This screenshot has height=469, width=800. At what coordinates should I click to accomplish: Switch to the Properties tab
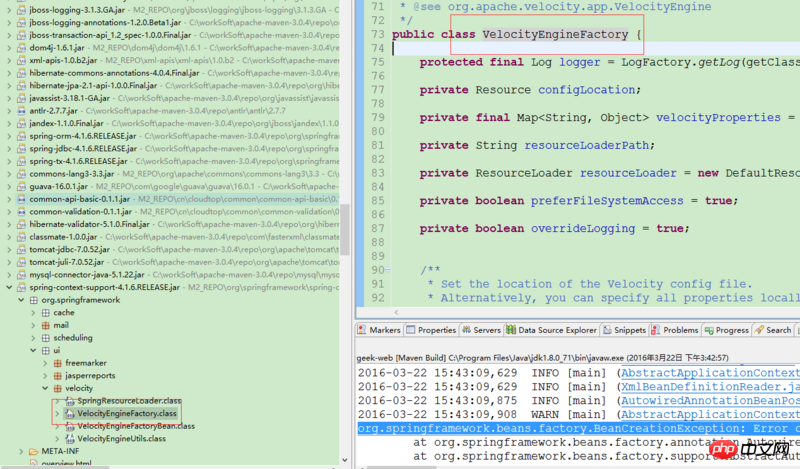[432, 330]
